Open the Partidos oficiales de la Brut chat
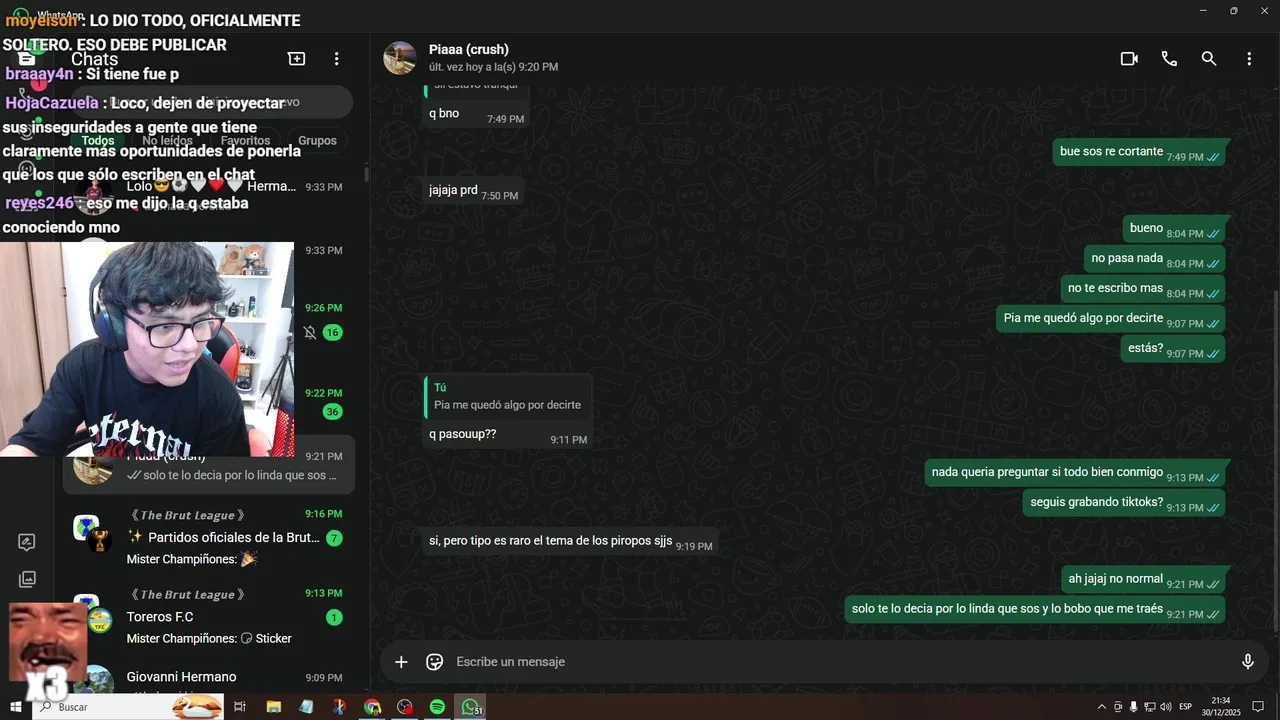Image resolution: width=1280 pixels, height=720 pixels. click(209, 537)
